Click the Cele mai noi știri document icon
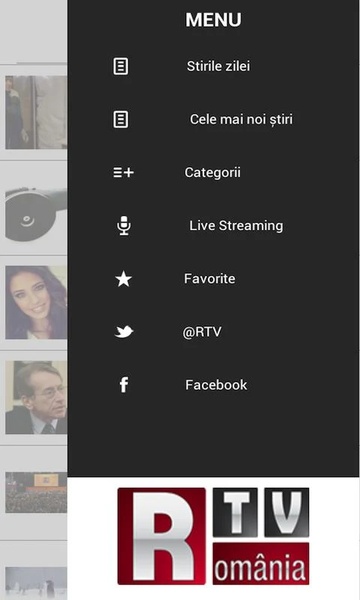This screenshot has height=600, width=360. click(121, 119)
